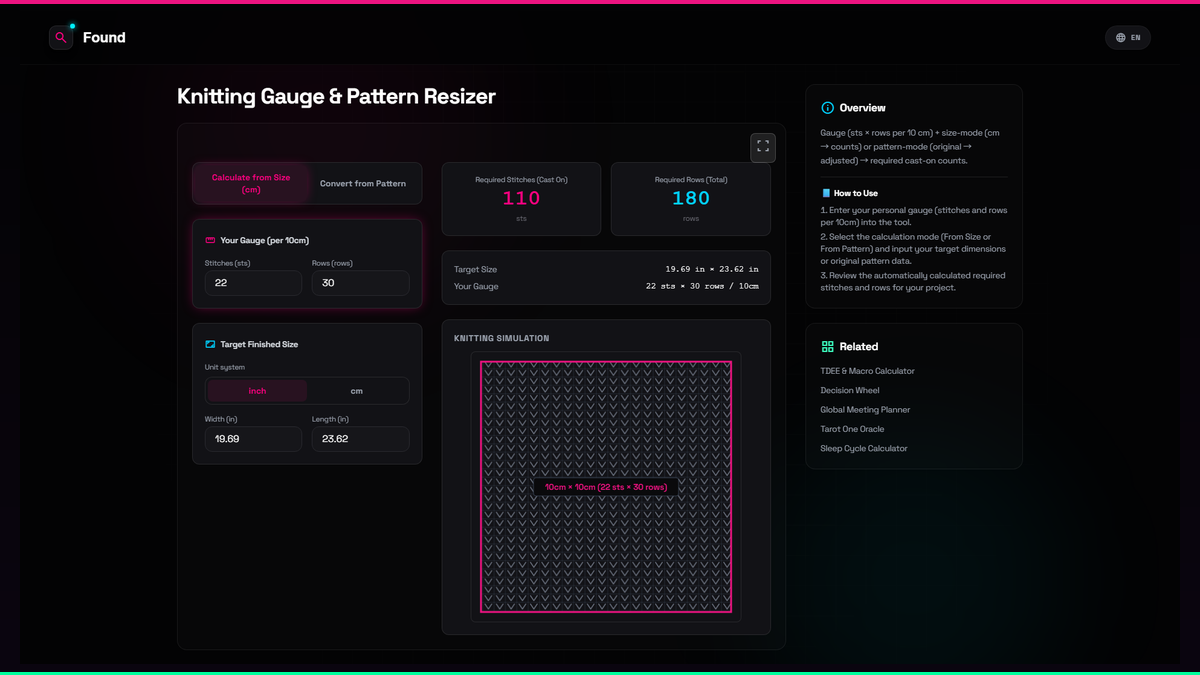Click the Related grid icon

827,347
